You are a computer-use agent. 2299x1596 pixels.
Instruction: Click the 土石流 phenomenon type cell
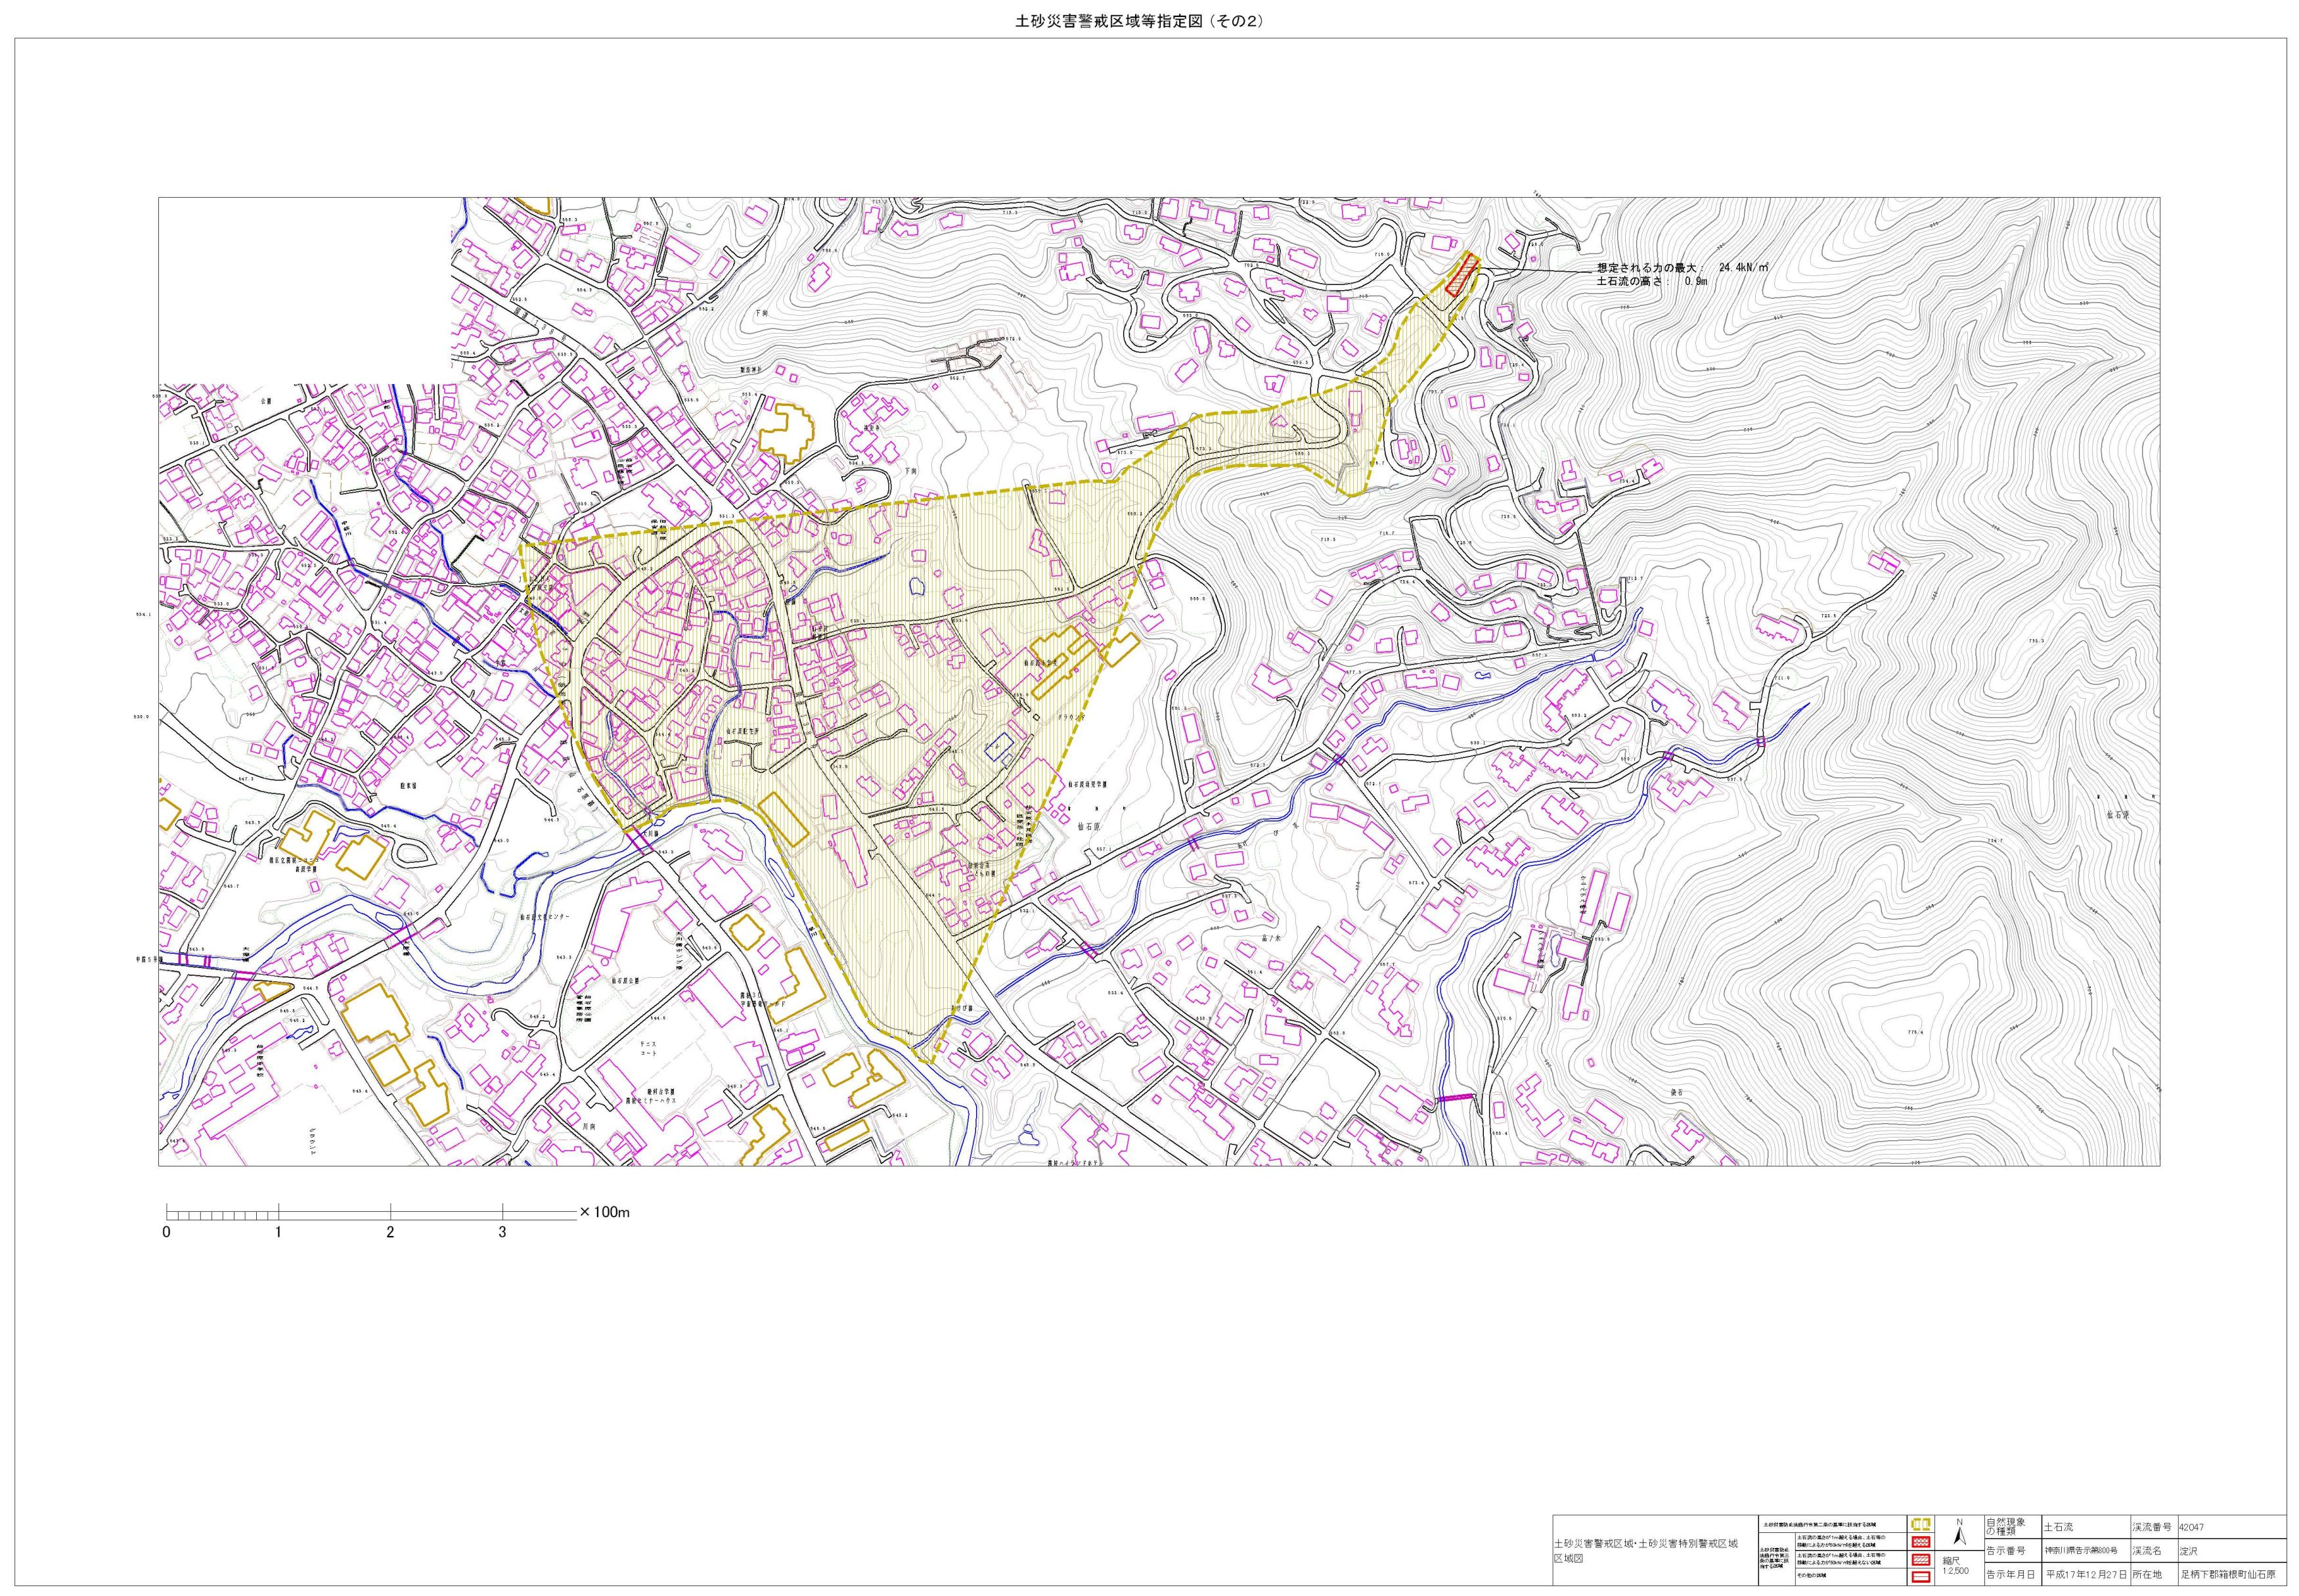[2059, 1526]
